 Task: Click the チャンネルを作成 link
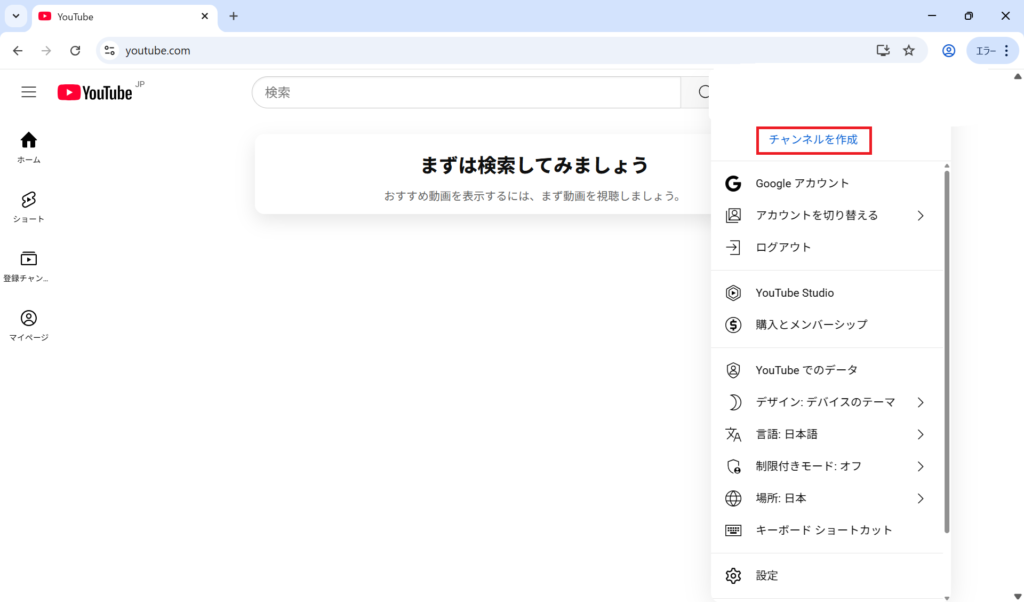click(813, 140)
